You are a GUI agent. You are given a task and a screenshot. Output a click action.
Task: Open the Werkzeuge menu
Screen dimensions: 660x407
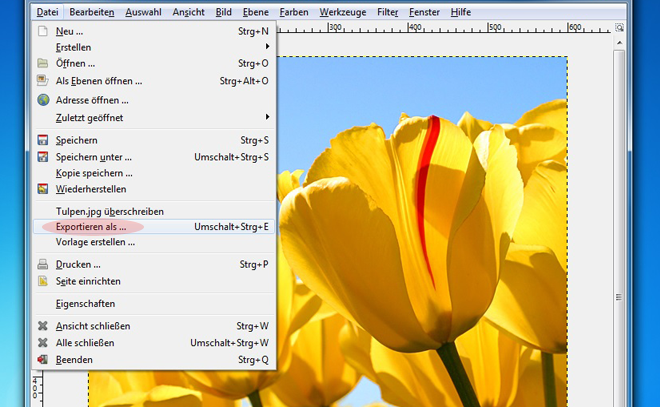point(342,12)
